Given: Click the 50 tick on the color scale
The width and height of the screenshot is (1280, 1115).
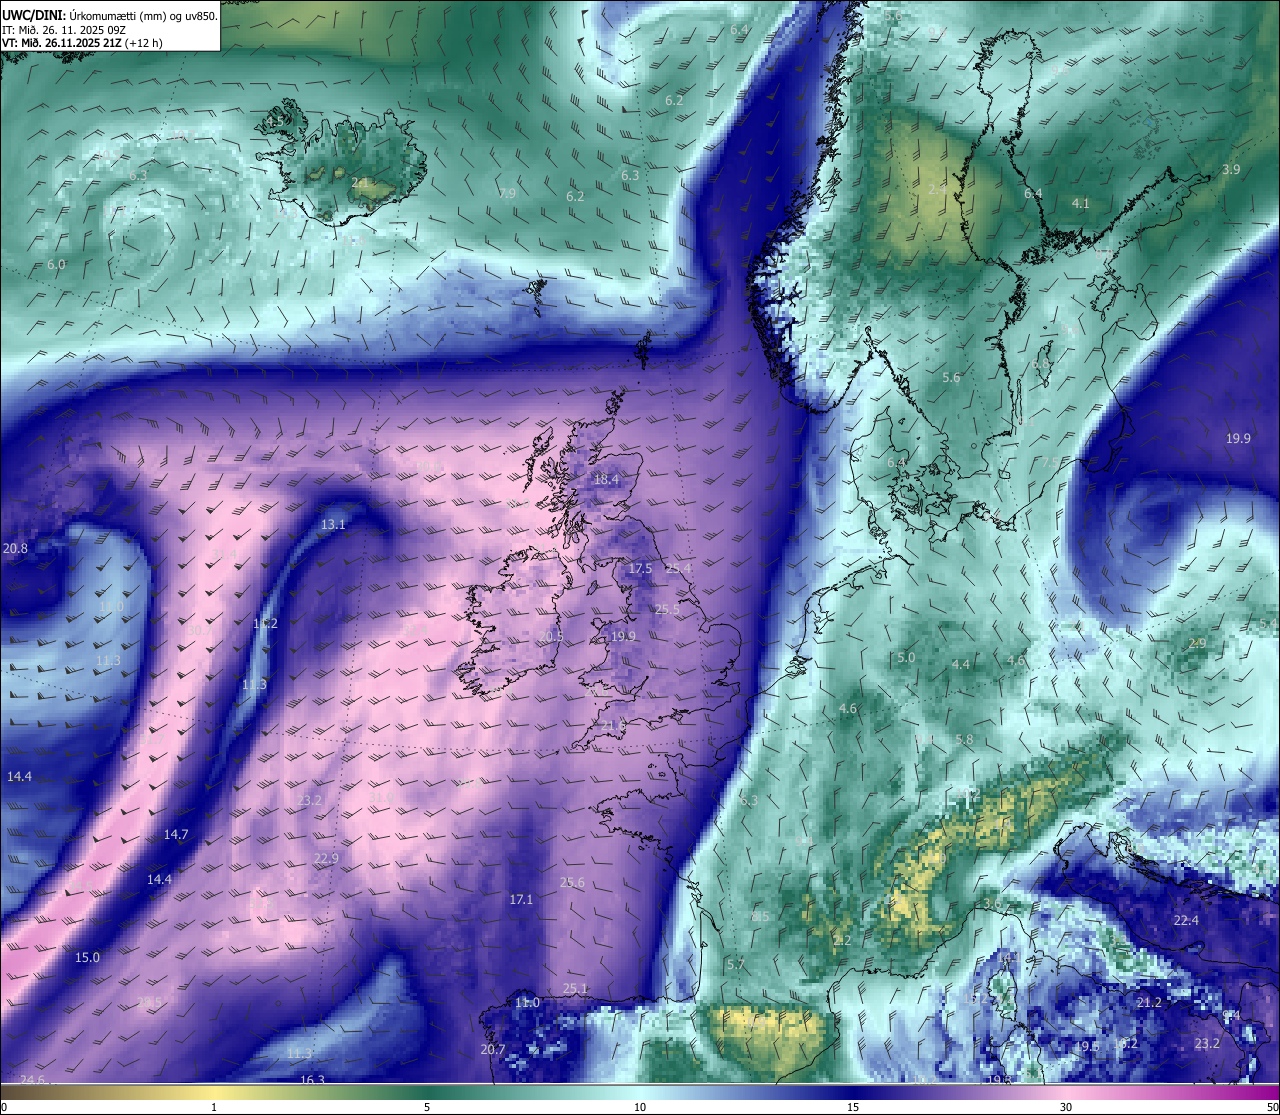Looking at the screenshot, I should click(x=1272, y=1107).
